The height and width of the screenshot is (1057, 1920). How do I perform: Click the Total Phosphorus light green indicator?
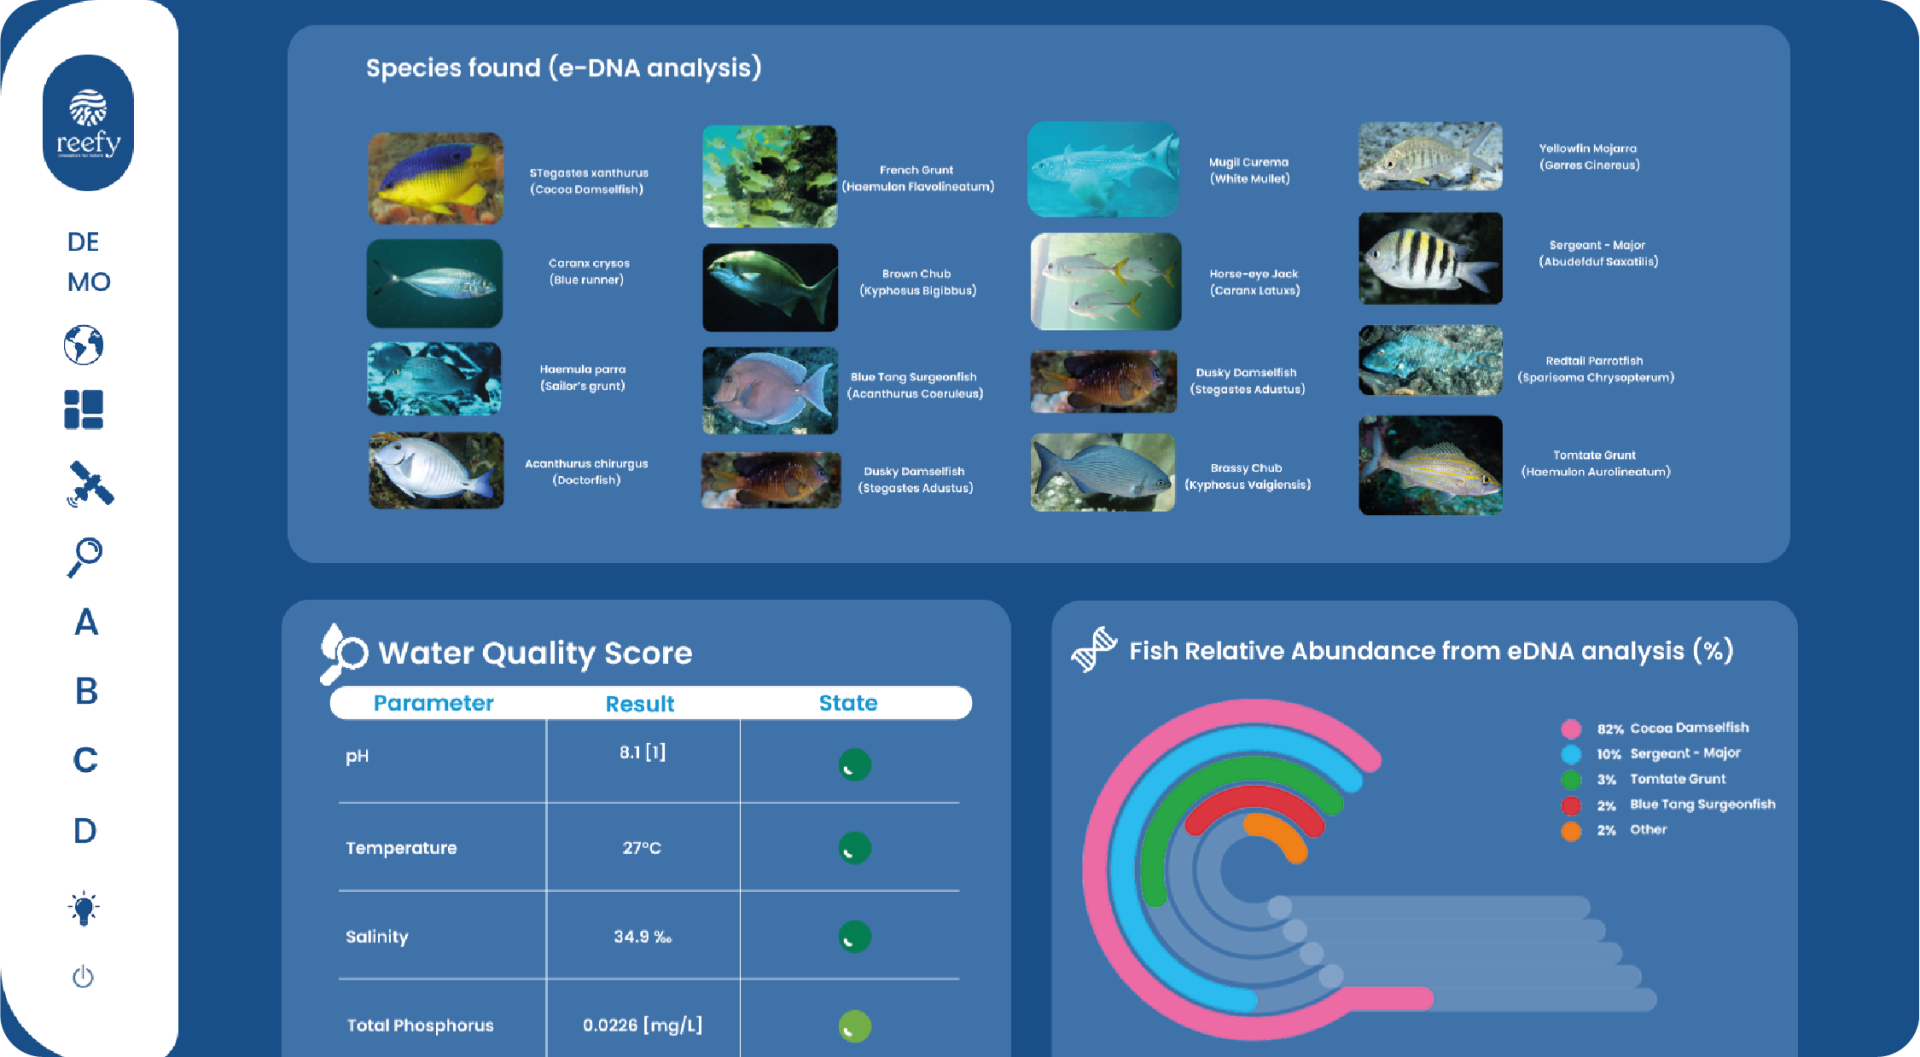(855, 1026)
